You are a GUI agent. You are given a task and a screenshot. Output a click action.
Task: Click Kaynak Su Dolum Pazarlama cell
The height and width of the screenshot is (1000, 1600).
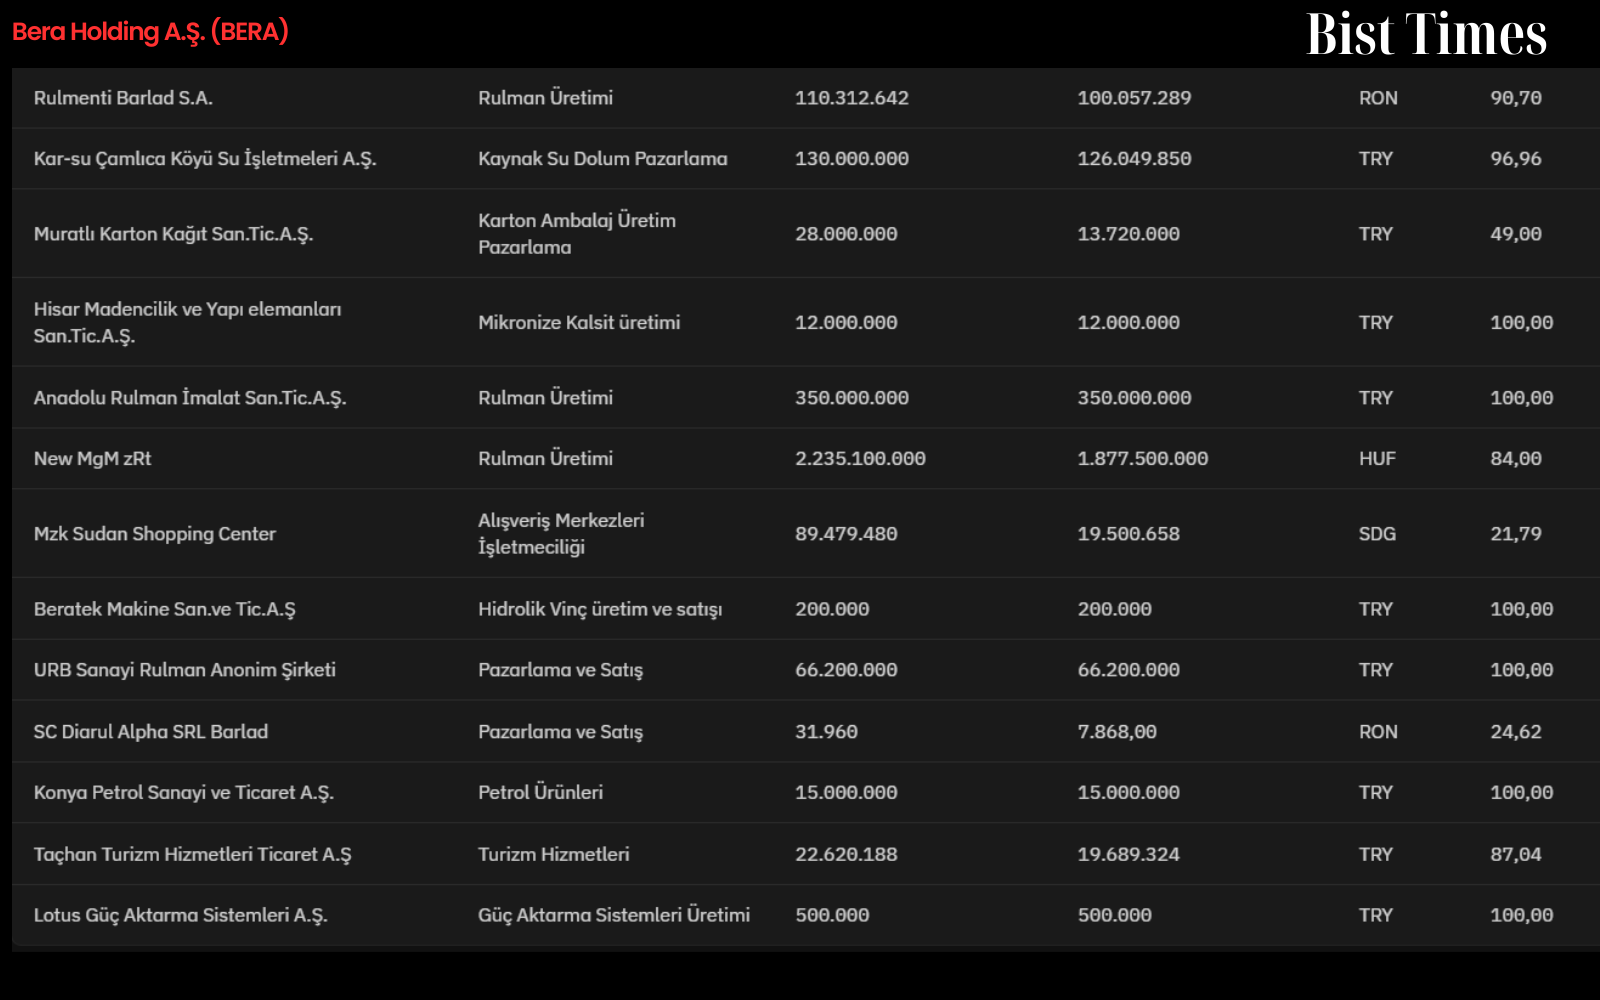[x=603, y=159]
